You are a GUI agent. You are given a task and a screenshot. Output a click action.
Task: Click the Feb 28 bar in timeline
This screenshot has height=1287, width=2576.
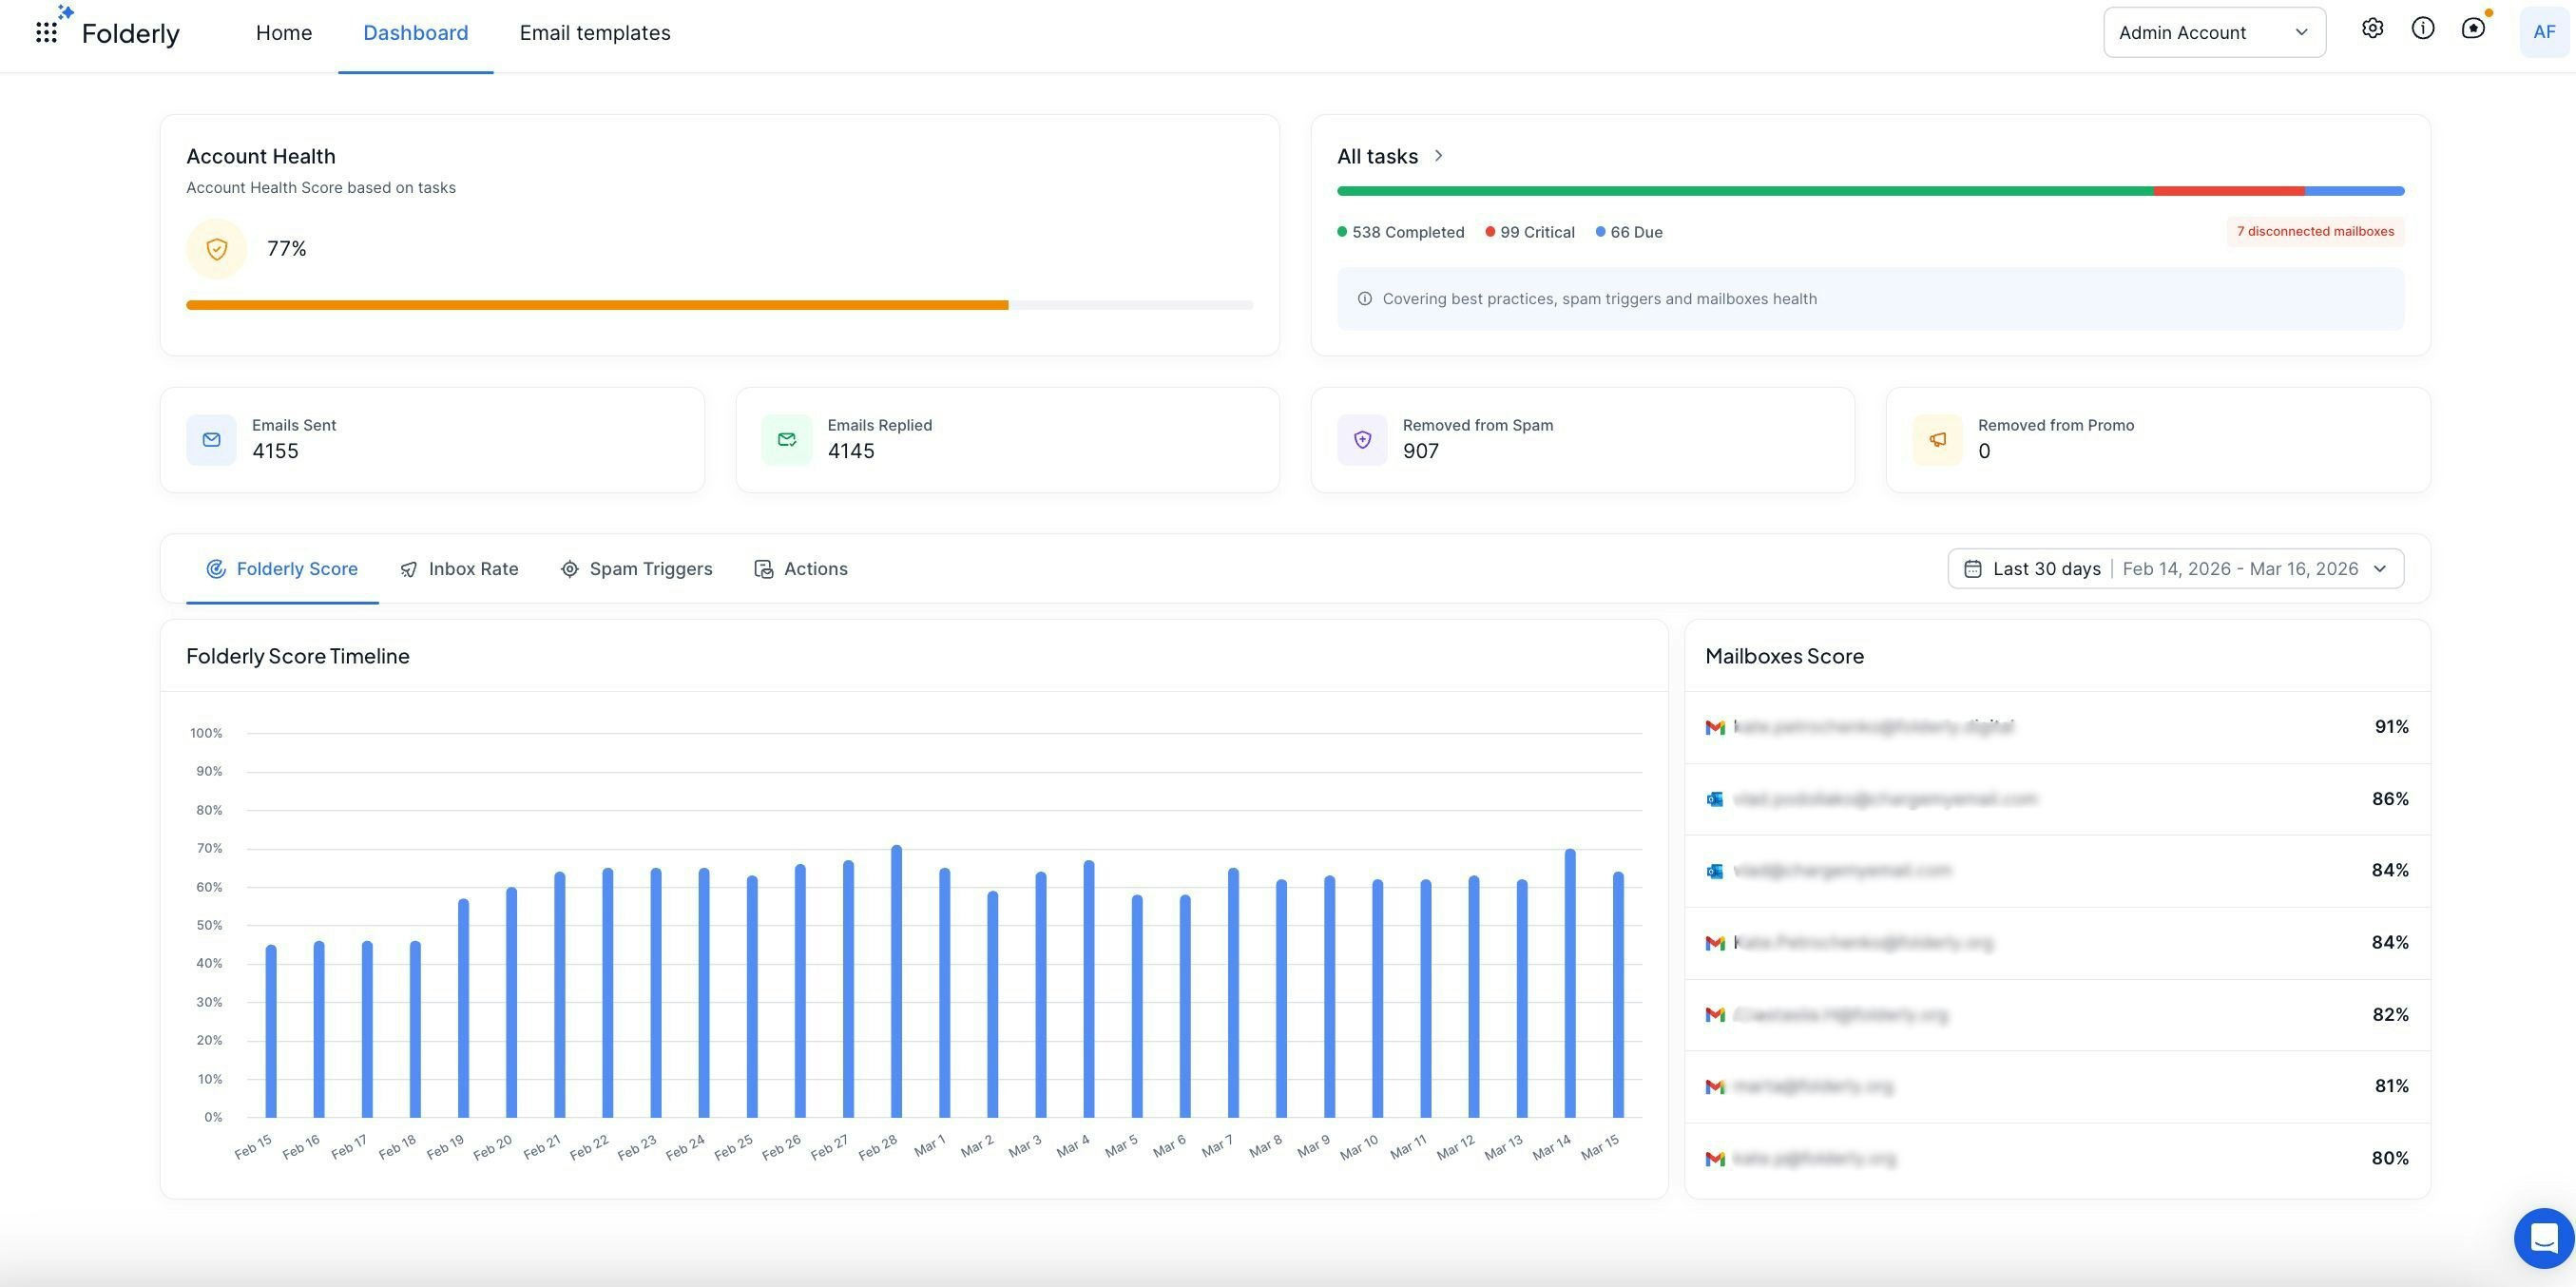point(896,981)
